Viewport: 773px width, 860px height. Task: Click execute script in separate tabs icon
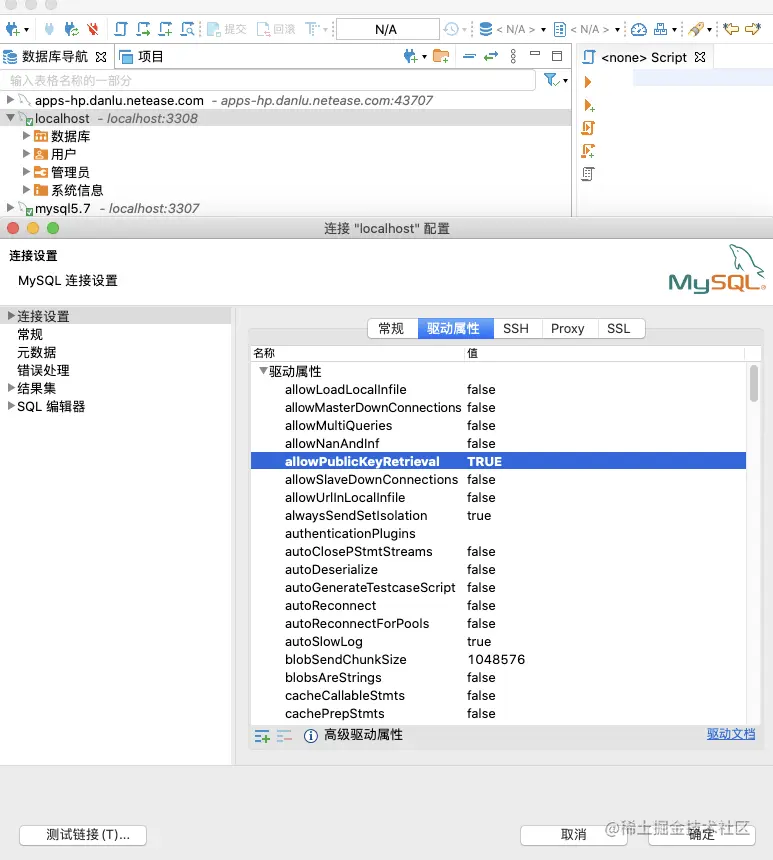pyautogui.click(x=588, y=151)
